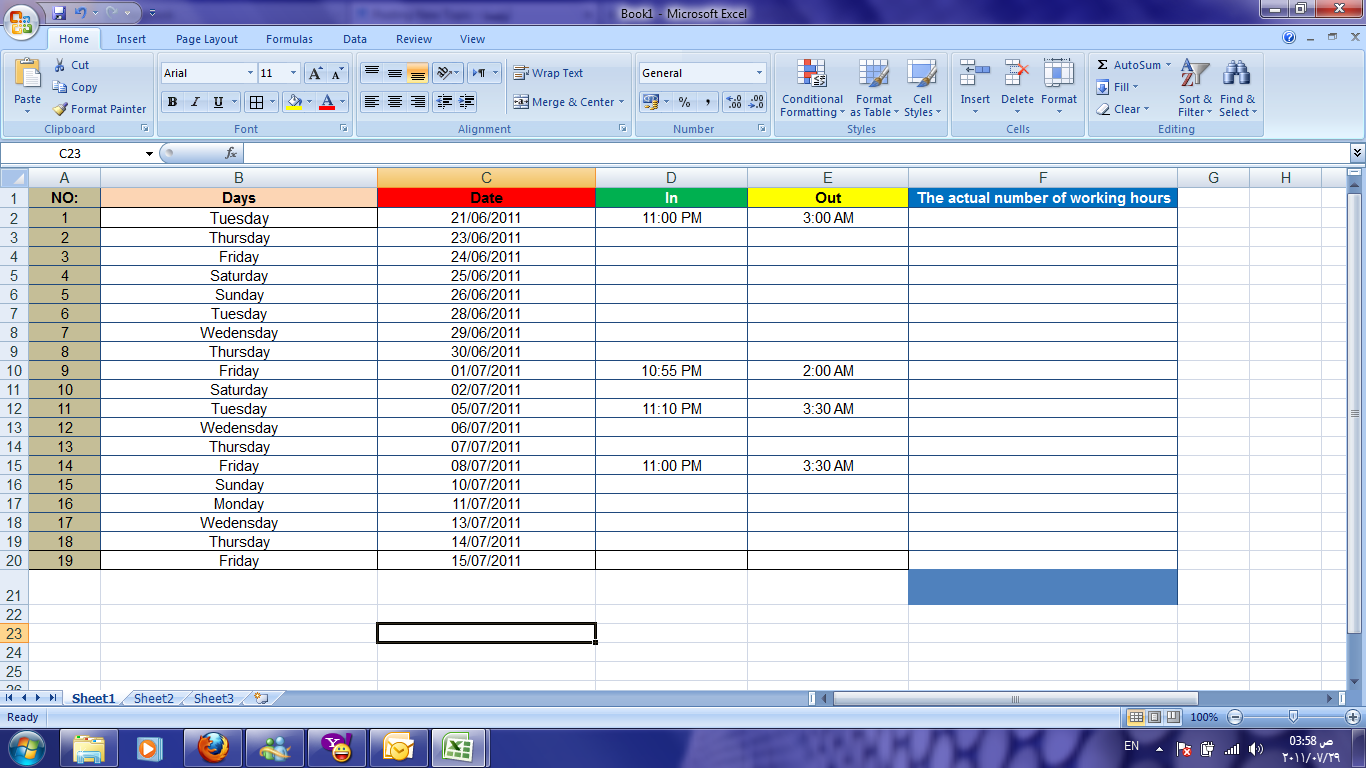Click the Copy button
1366x768 pixels.
[75, 87]
